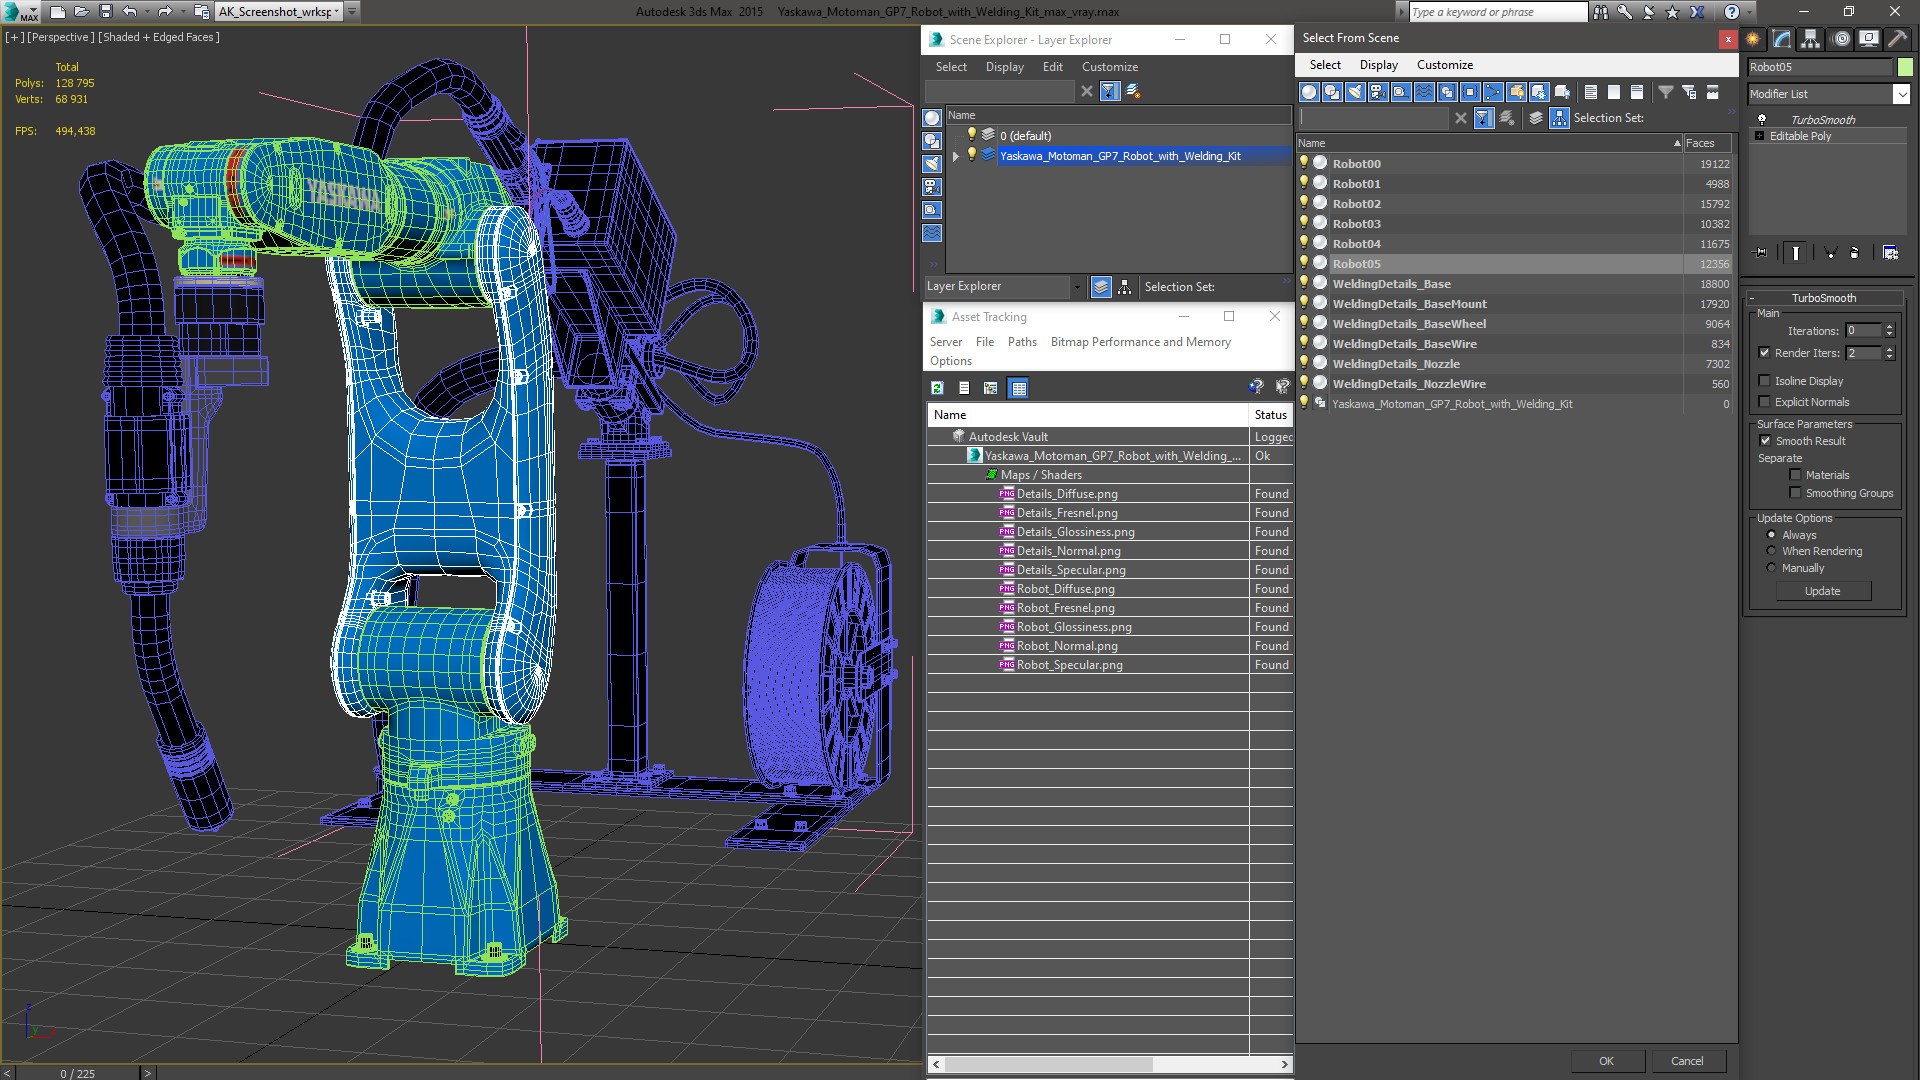The height and width of the screenshot is (1080, 1920).
Task: Expand Editable Poly sub-objects in stack
Action: tap(1759, 136)
